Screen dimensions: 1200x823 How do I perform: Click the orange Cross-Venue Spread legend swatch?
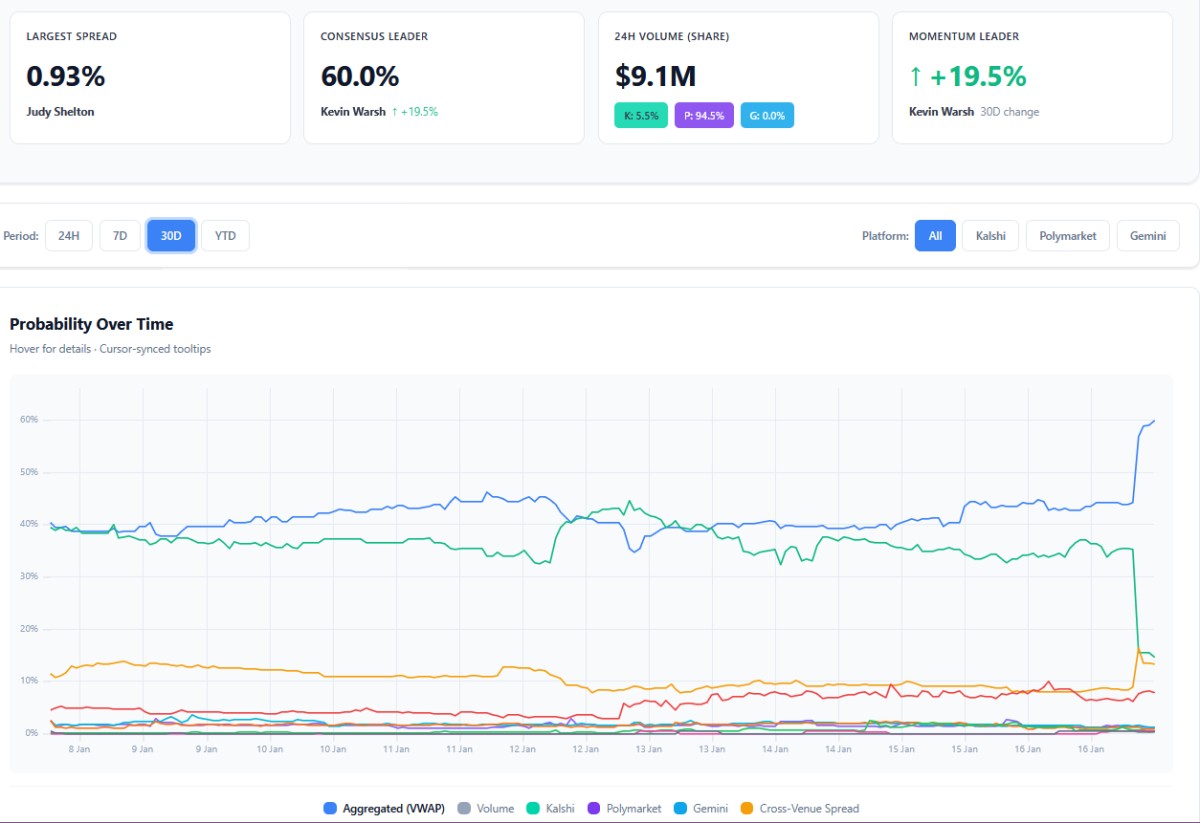click(x=747, y=808)
